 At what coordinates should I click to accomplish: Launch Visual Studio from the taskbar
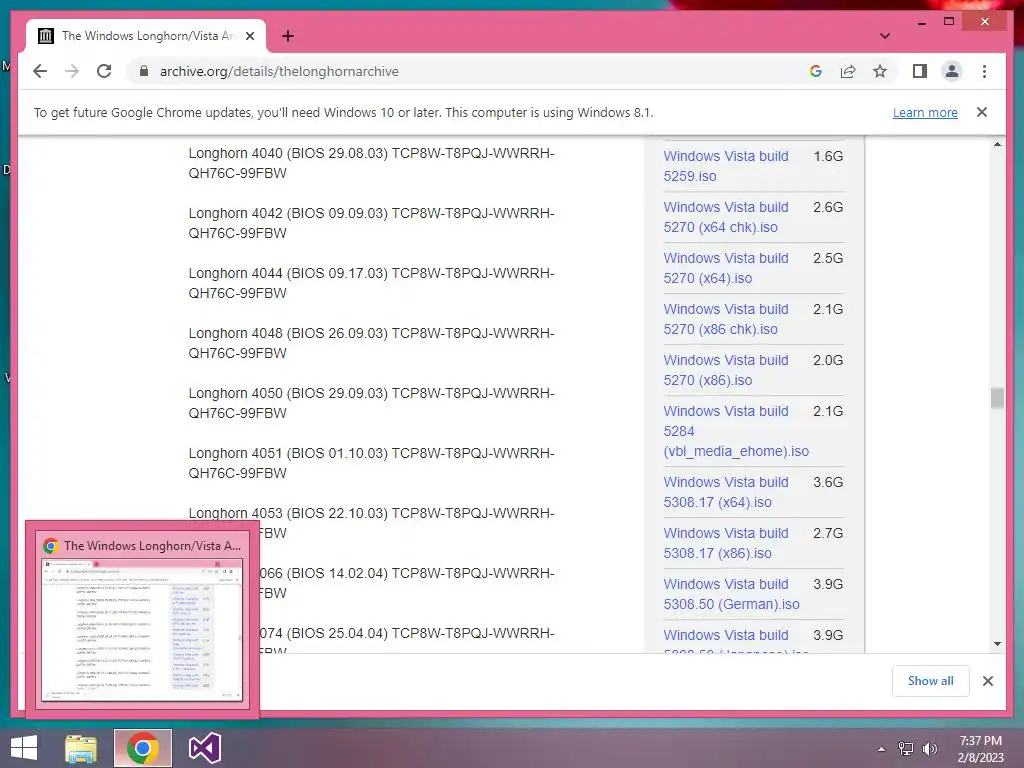pyautogui.click(x=204, y=748)
